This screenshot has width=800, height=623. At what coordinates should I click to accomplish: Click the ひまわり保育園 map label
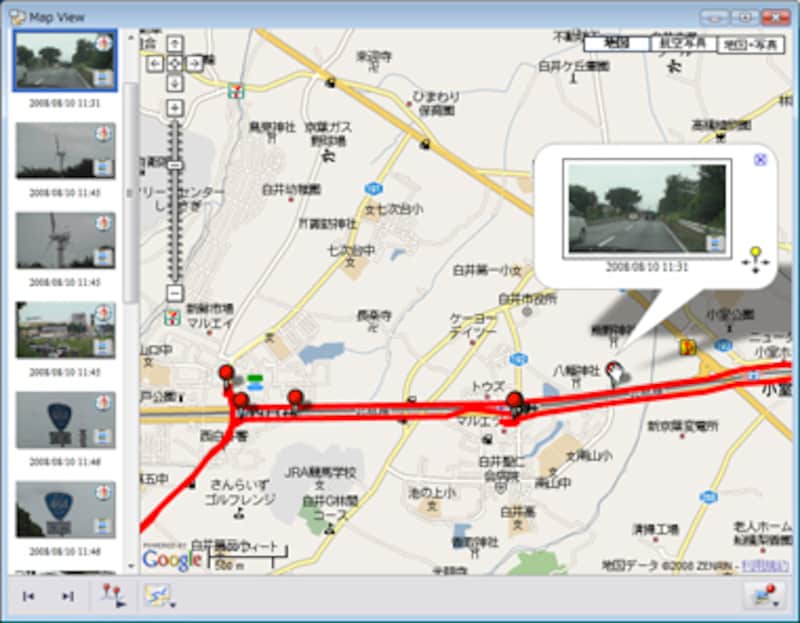click(436, 103)
